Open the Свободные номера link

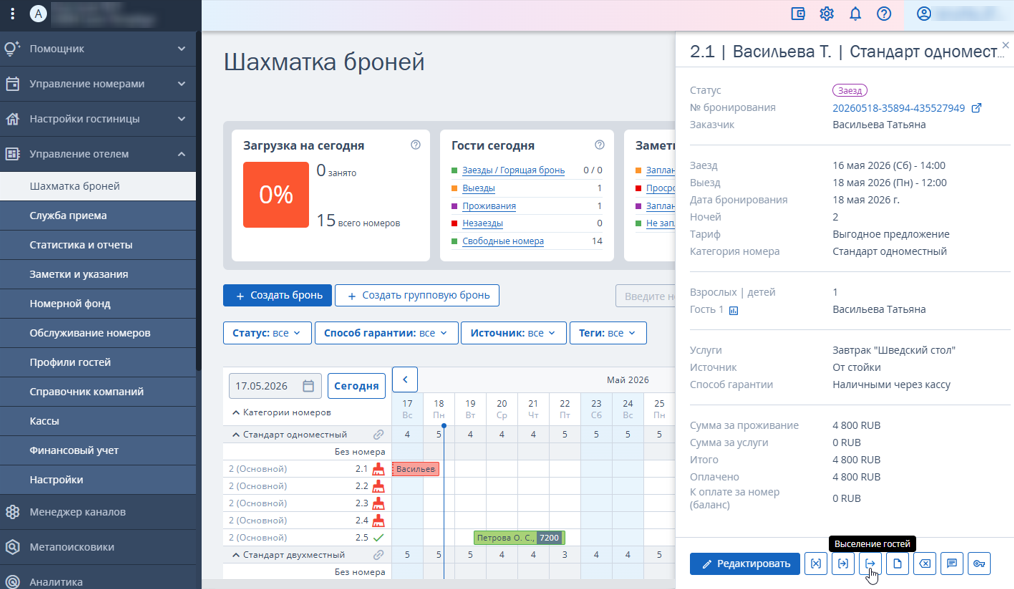503,241
